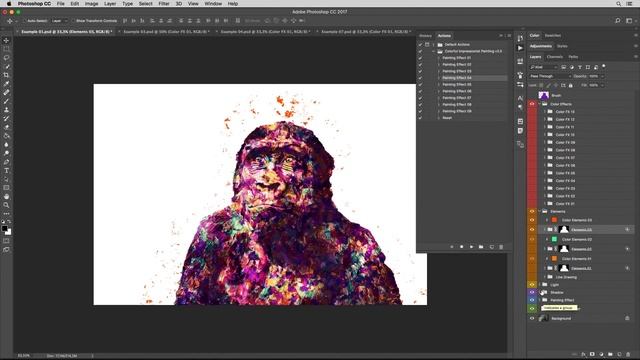
Task: Switch to the Example 03.psd document tab
Action: click(x=166, y=31)
